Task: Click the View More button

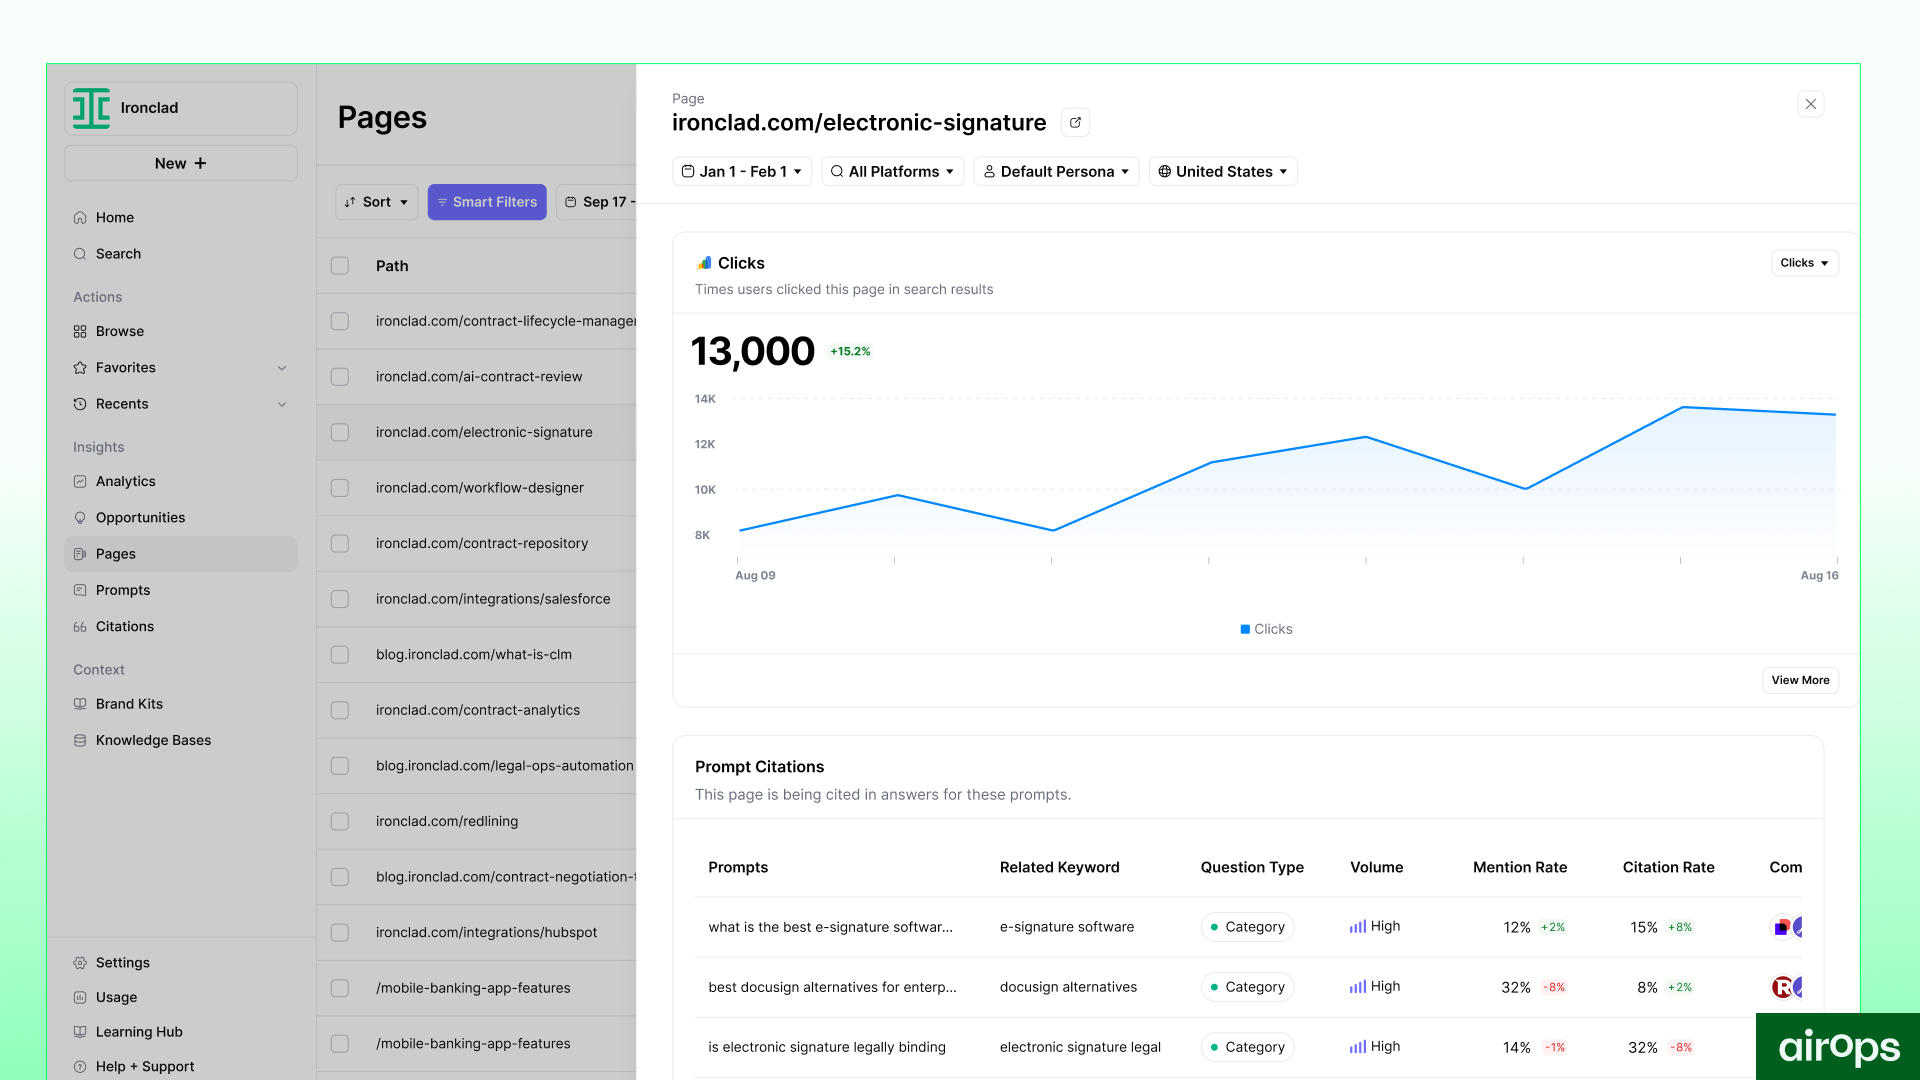Action: tap(1799, 681)
